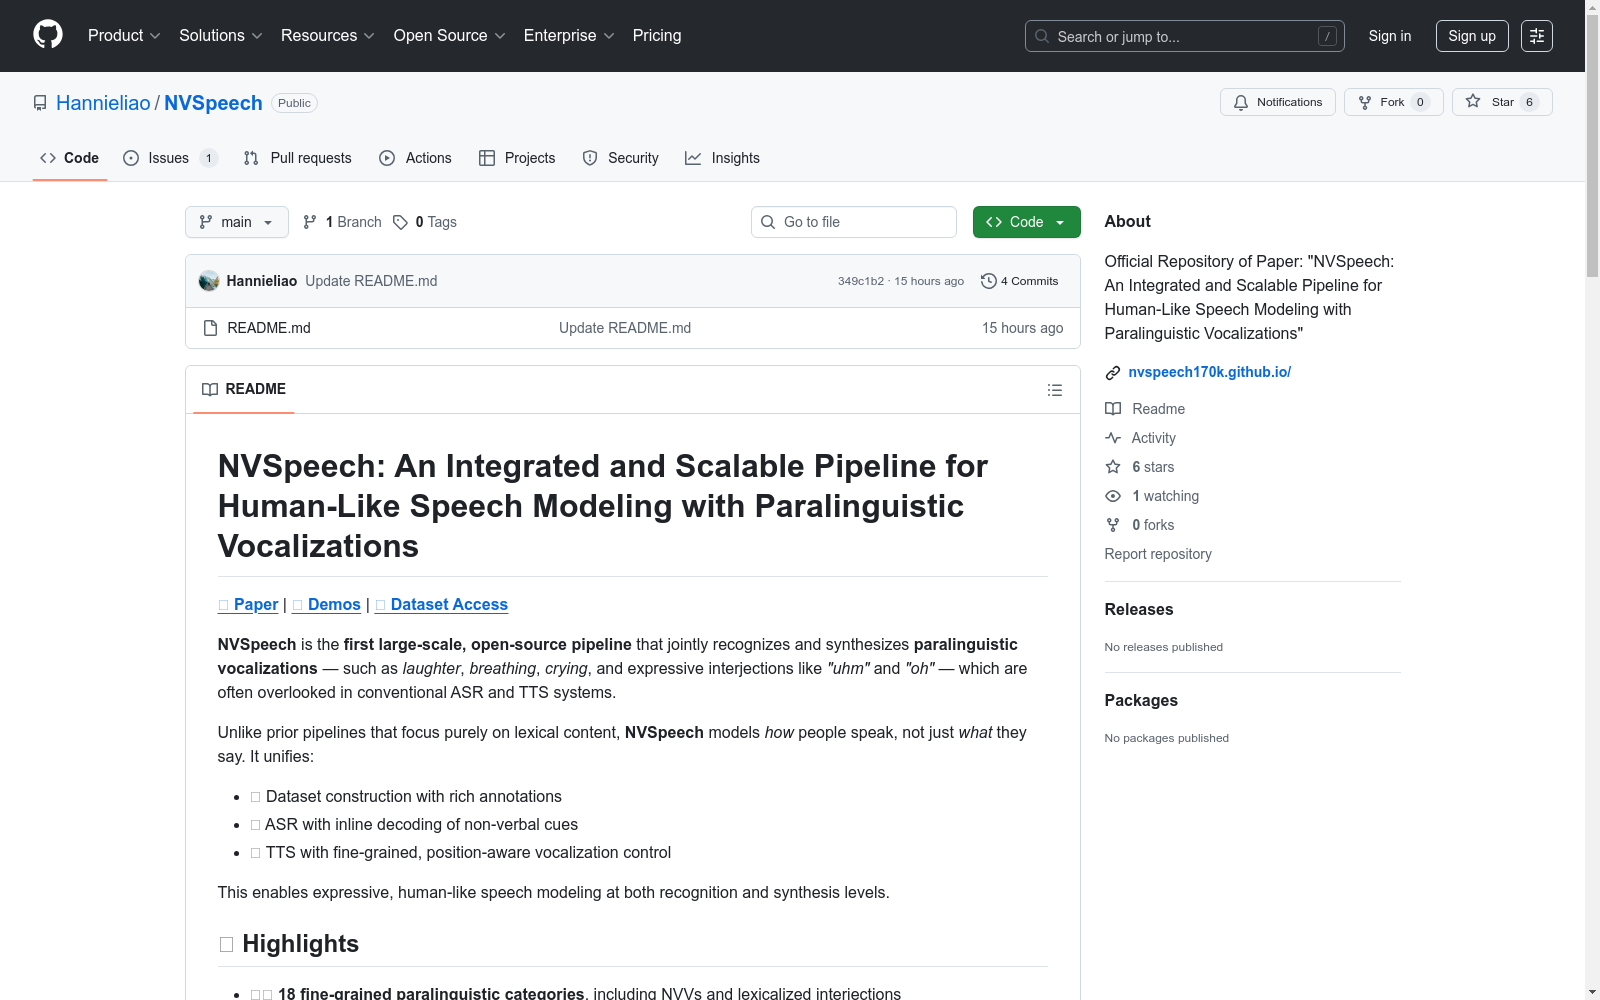Visit nvspeech170k.github.io website link

(x=1210, y=372)
